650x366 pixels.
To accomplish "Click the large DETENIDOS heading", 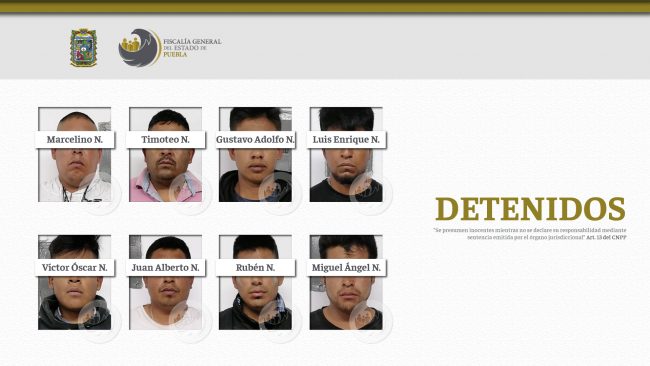I will (x=530, y=209).
